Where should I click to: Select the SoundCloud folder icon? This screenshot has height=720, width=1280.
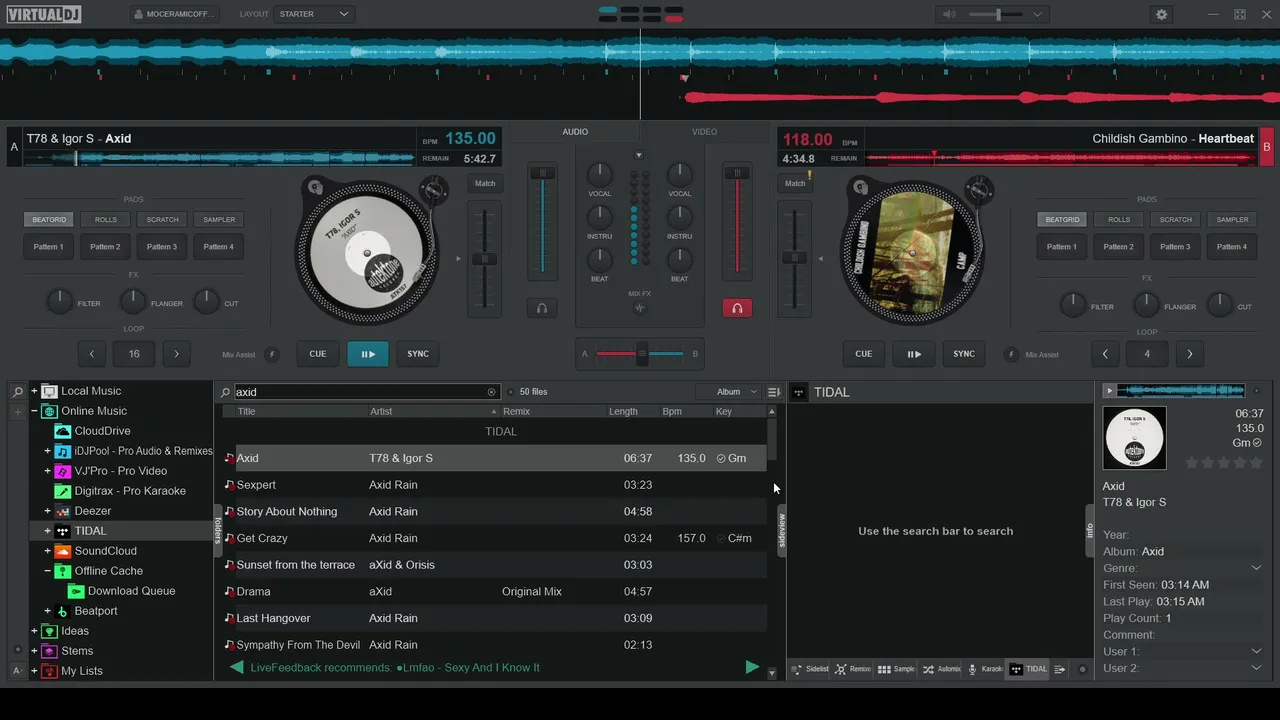tap(63, 551)
